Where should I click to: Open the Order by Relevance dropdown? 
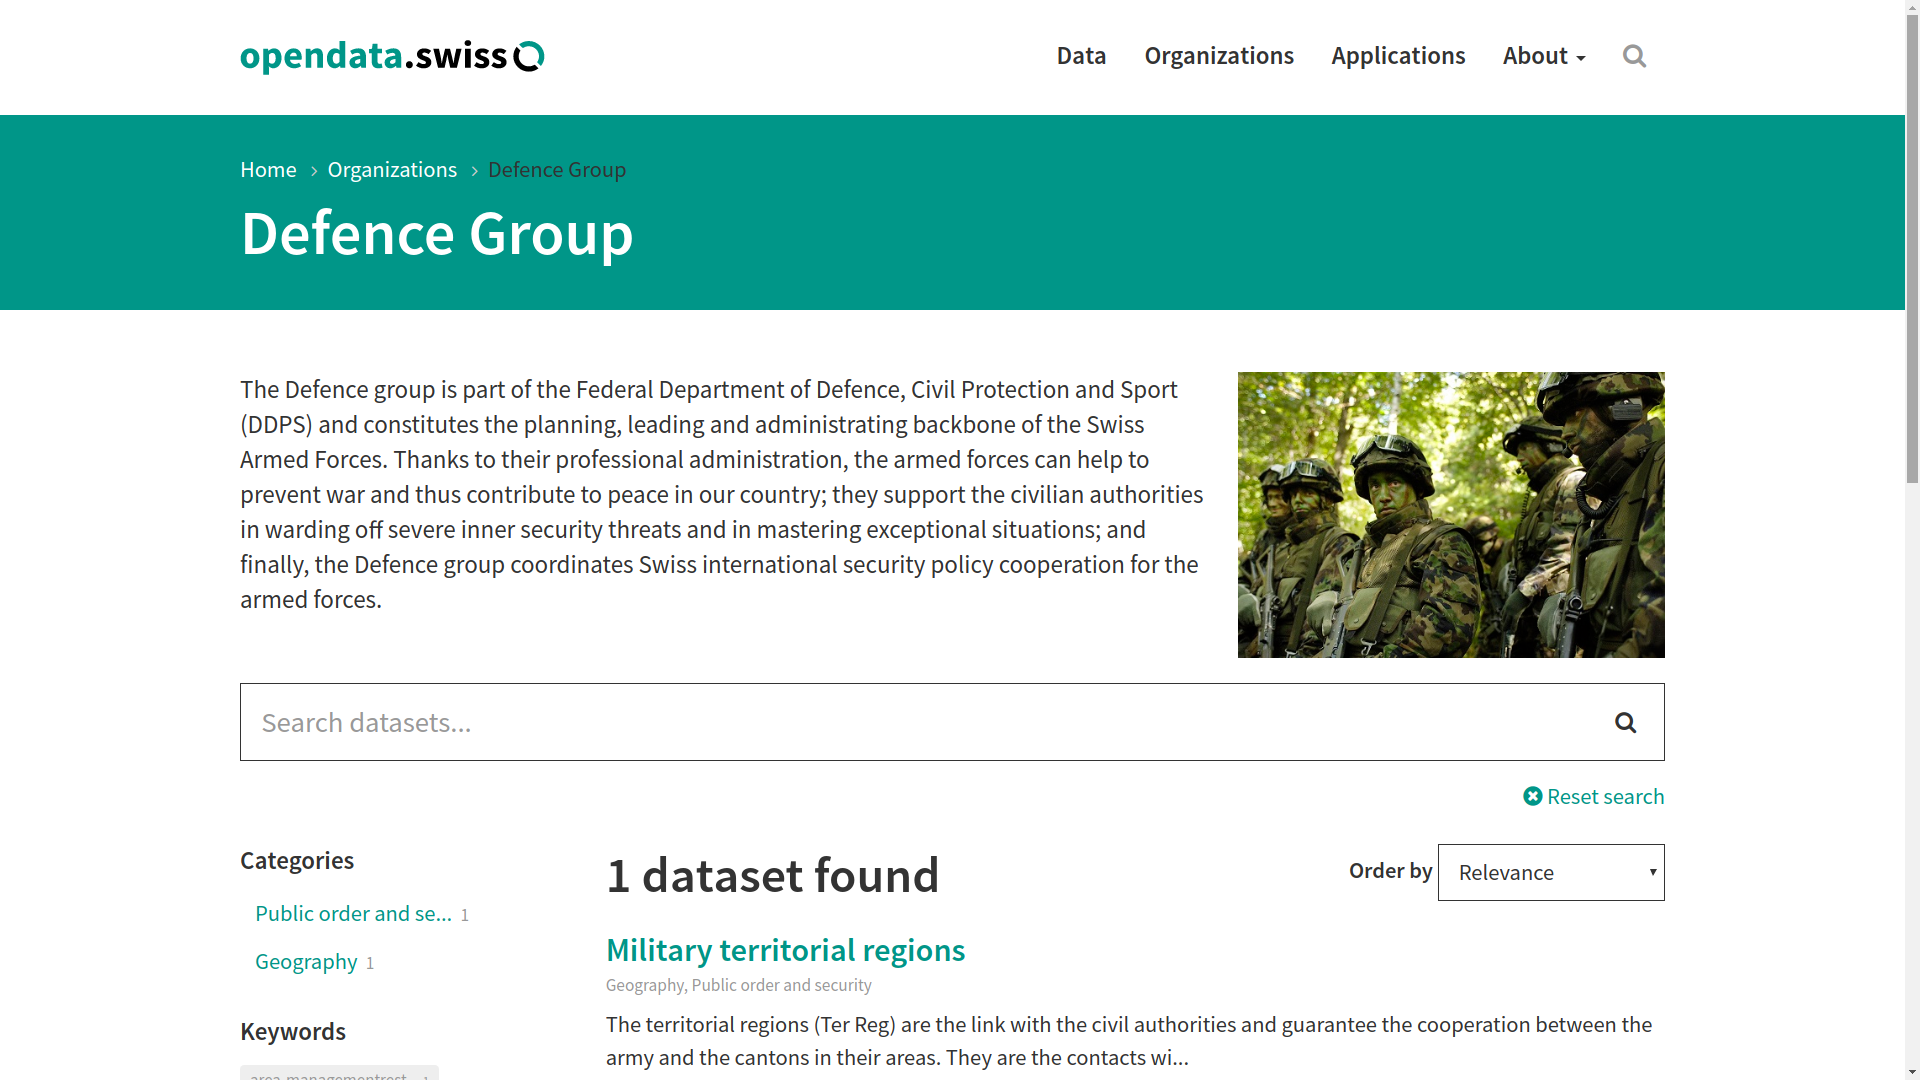(1550, 872)
